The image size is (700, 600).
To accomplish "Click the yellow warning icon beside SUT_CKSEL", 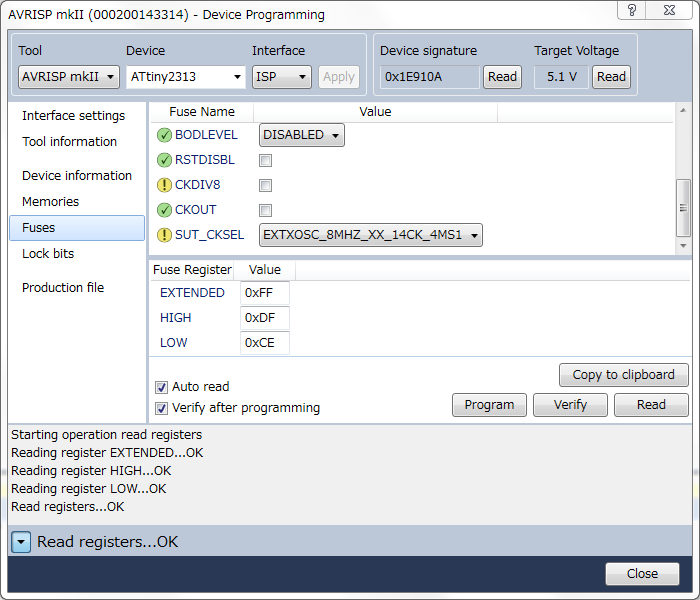I will [164, 235].
